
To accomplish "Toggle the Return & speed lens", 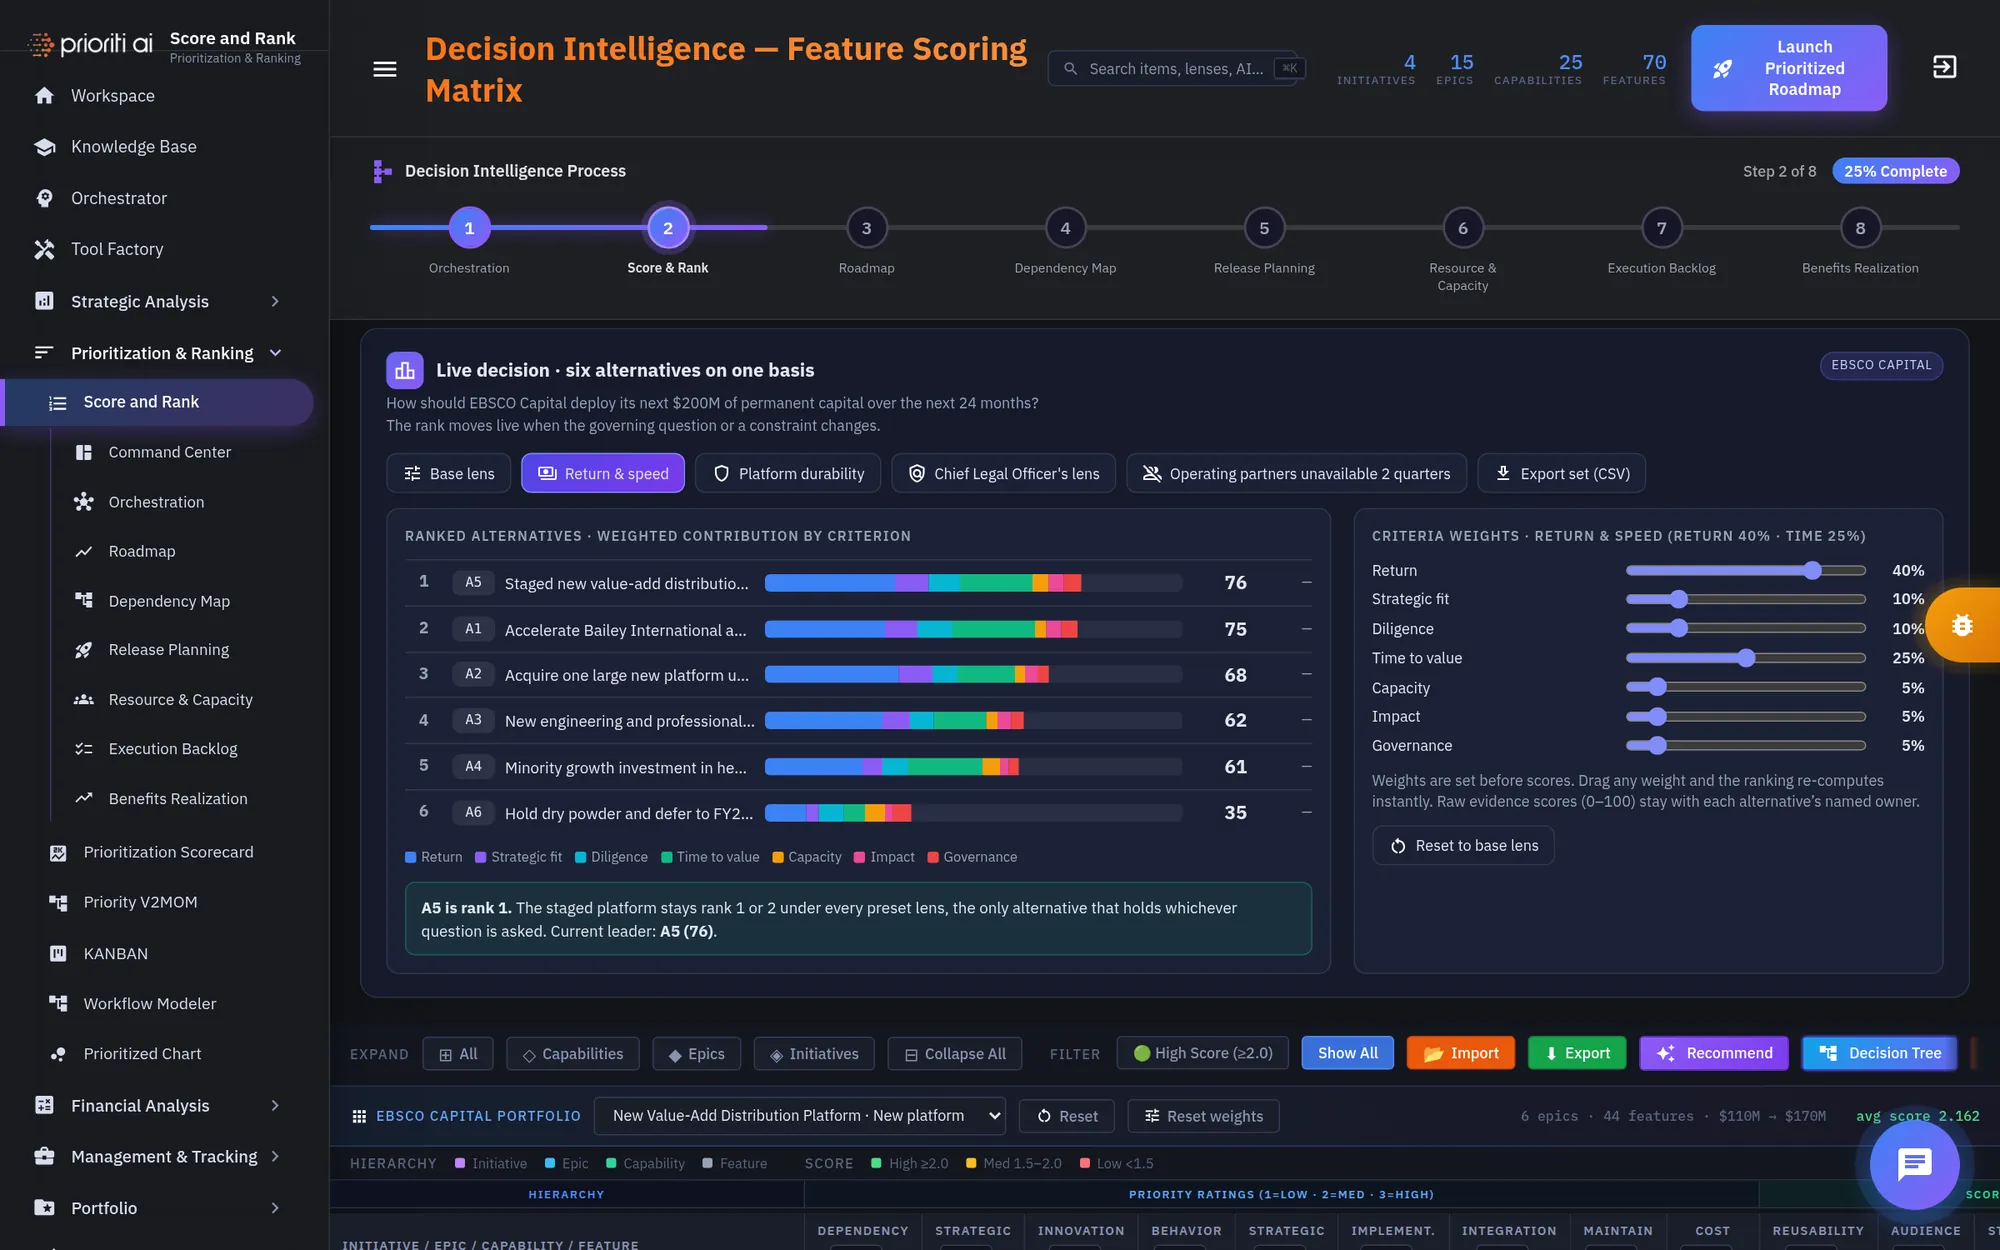I will pos(603,473).
